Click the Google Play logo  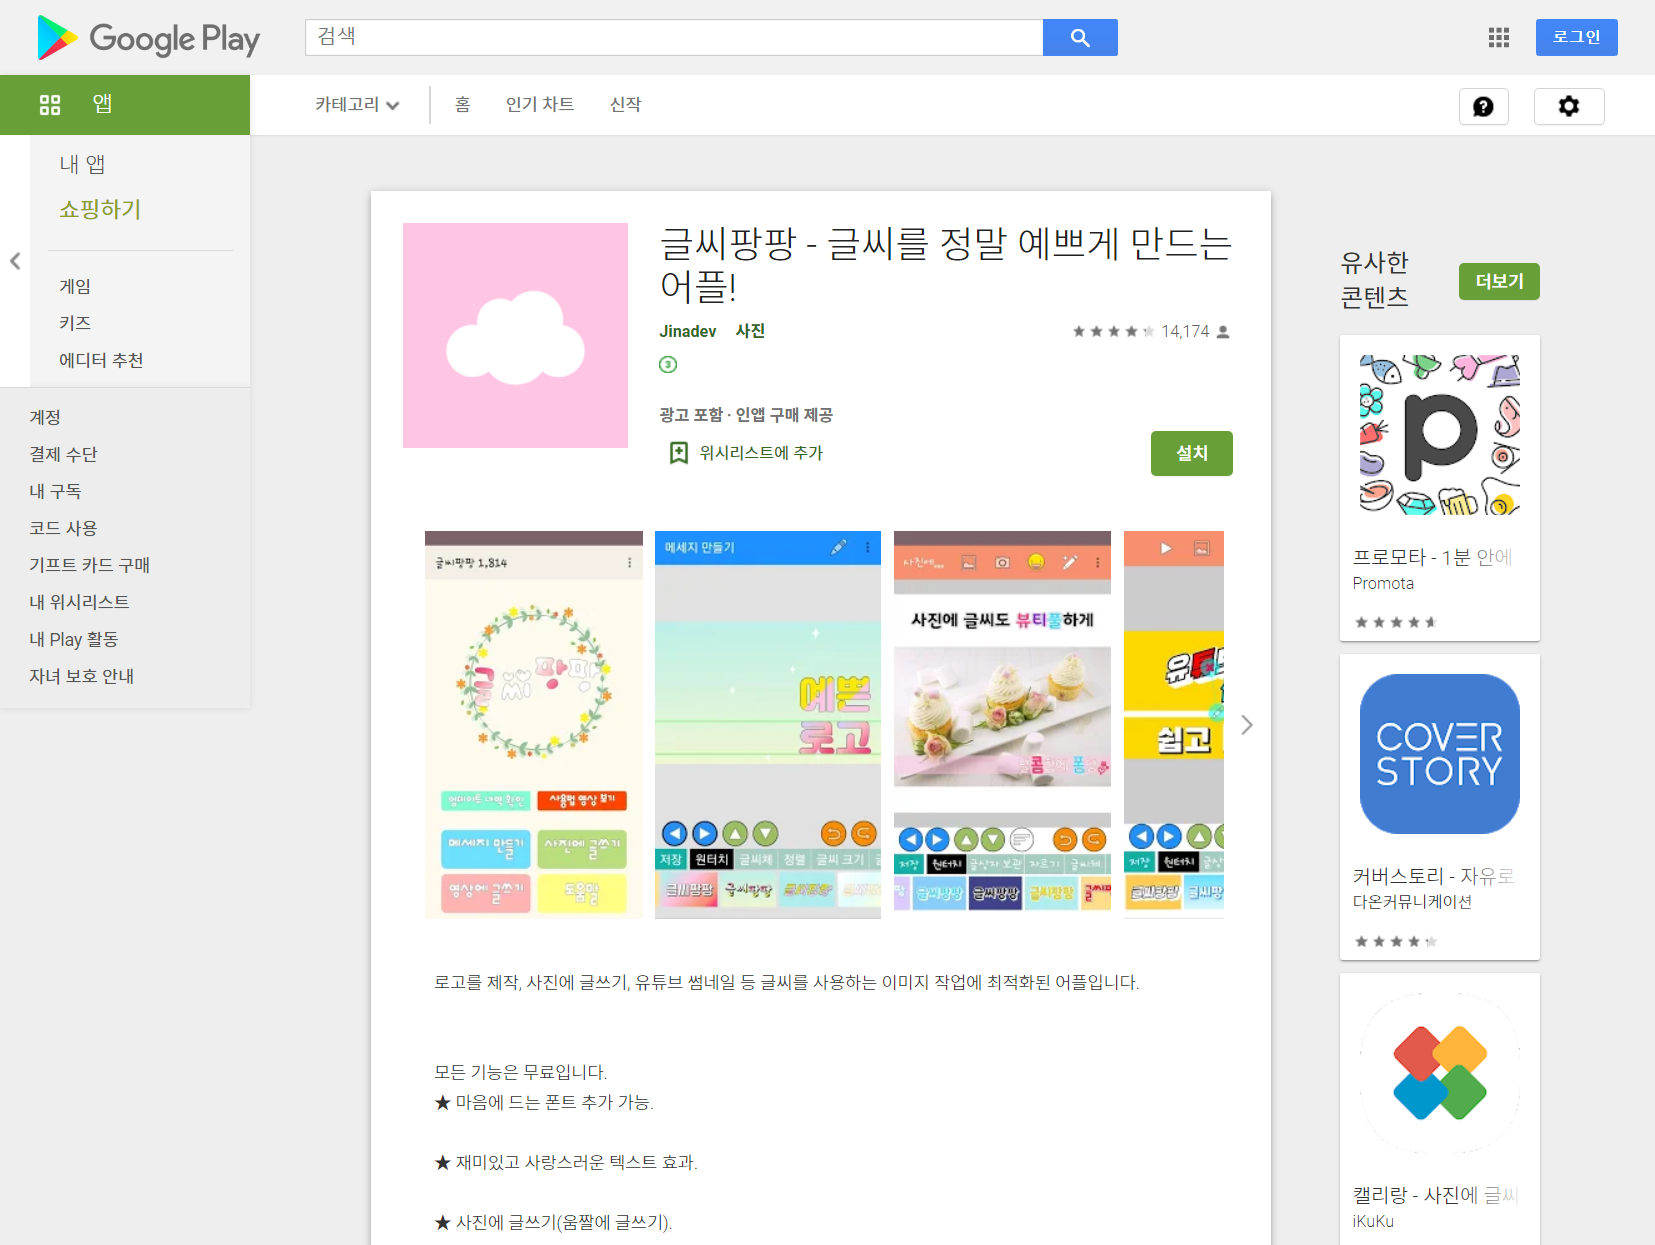click(148, 38)
